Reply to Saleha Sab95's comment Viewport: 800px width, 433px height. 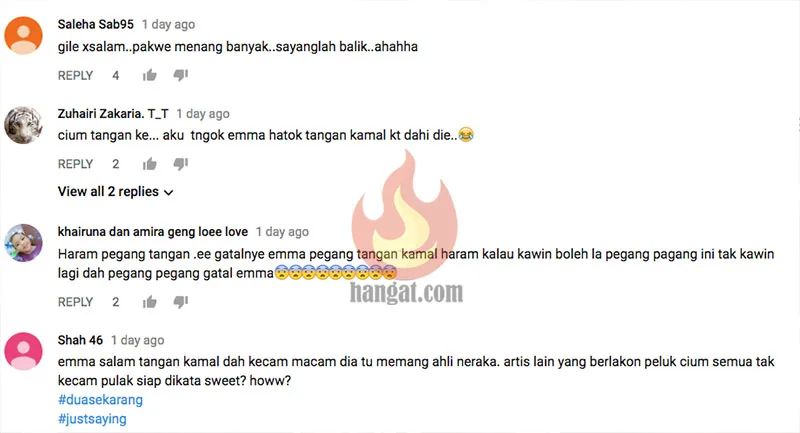(76, 75)
